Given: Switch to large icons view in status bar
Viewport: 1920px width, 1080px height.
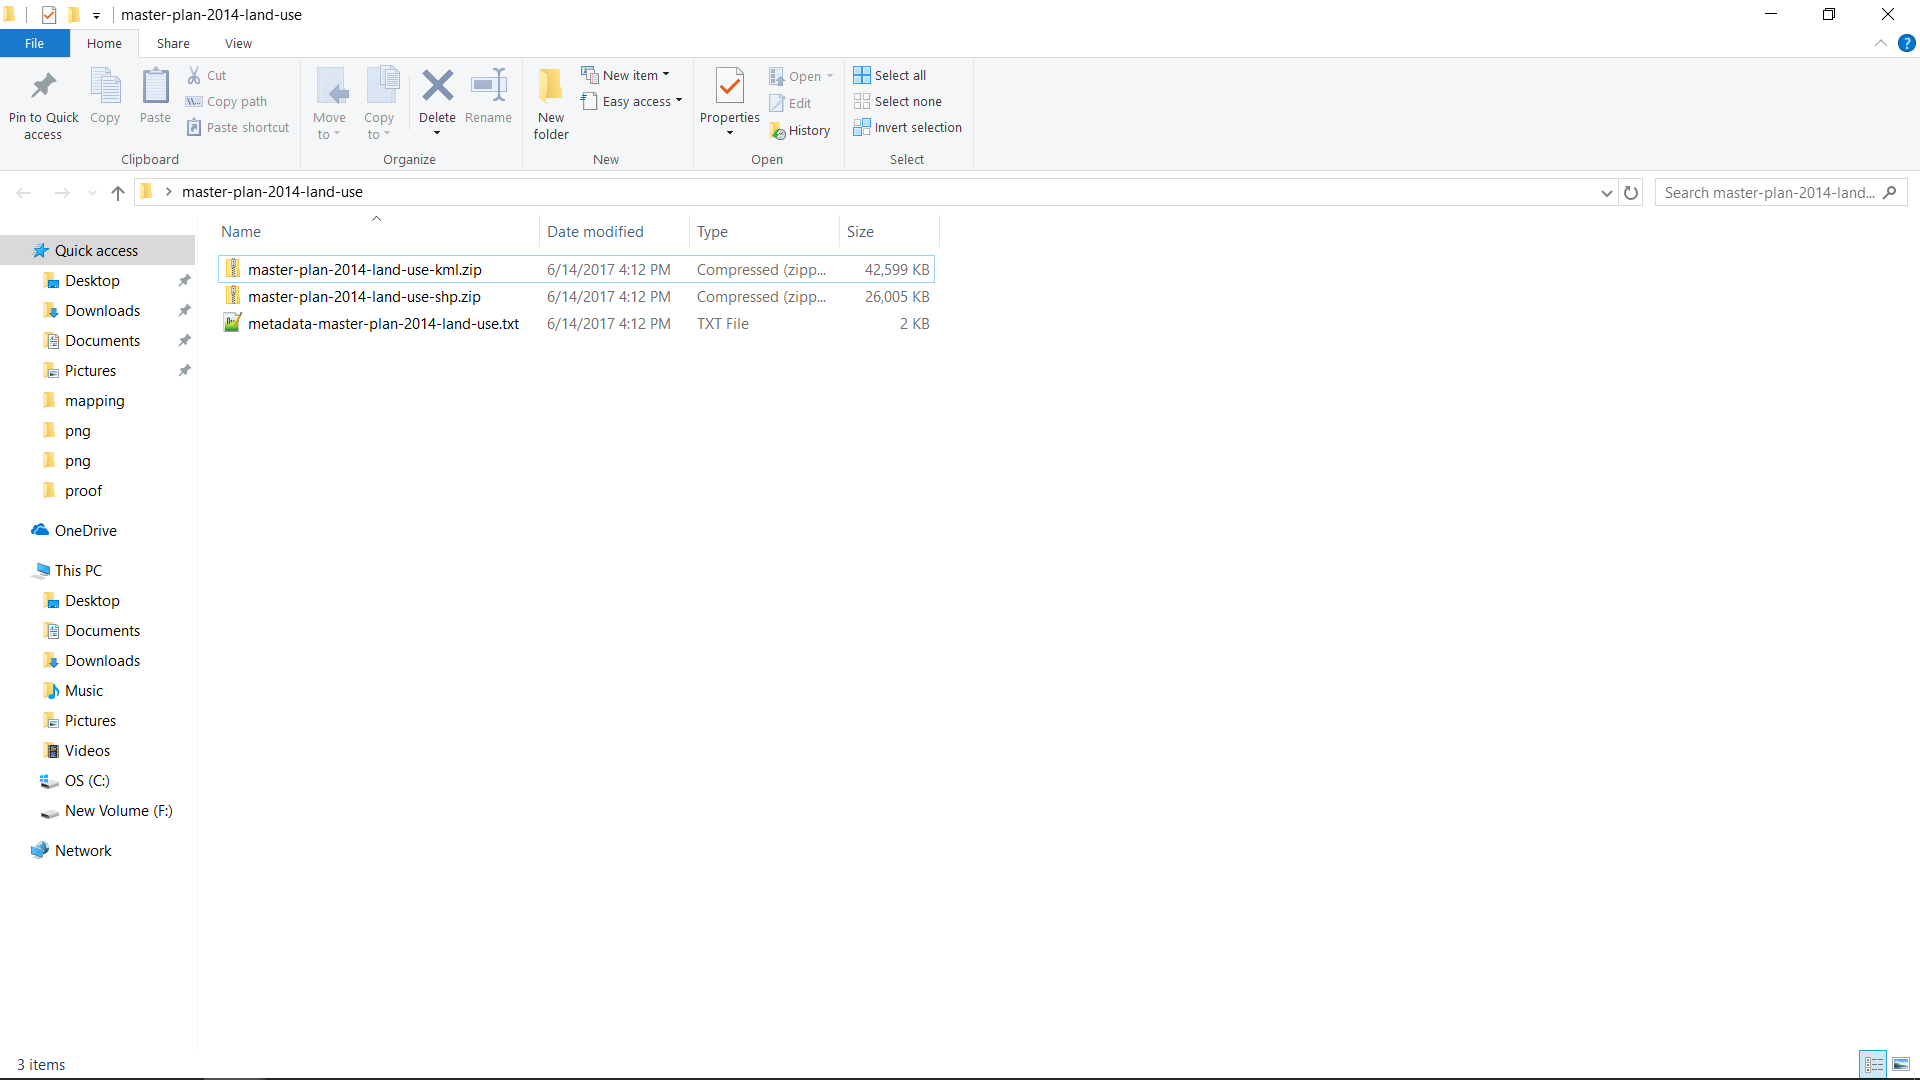Looking at the screenshot, I should 1901,1064.
